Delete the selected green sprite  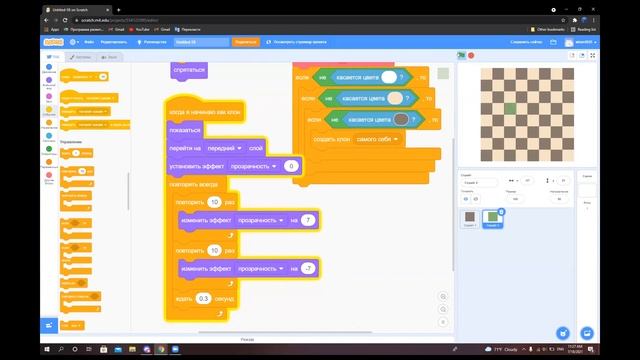pyautogui.click(x=502, y=211)
